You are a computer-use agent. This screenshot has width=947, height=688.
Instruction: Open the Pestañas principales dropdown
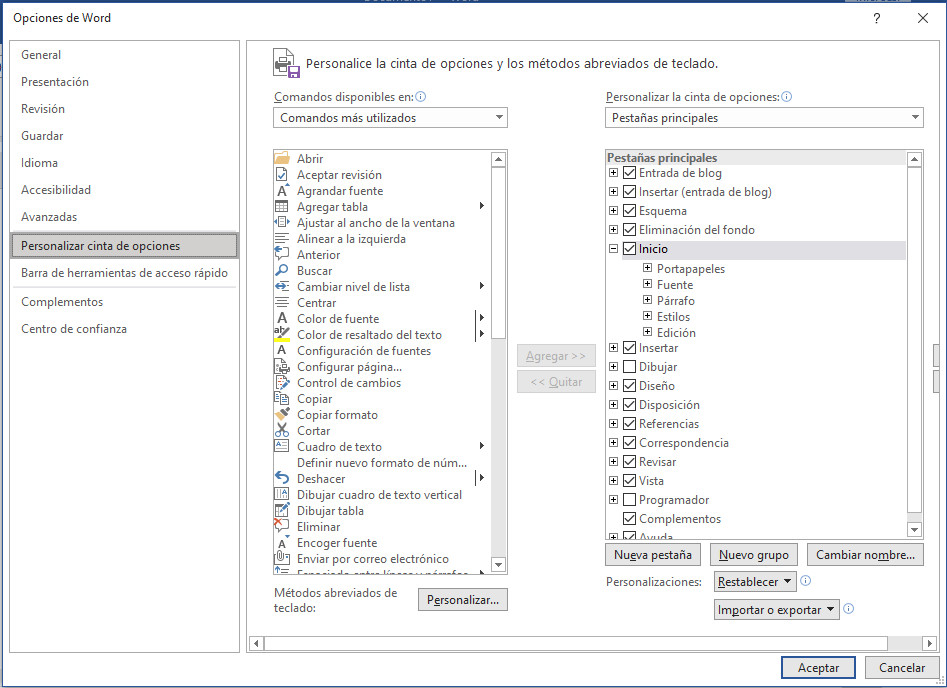pos(764,118)
